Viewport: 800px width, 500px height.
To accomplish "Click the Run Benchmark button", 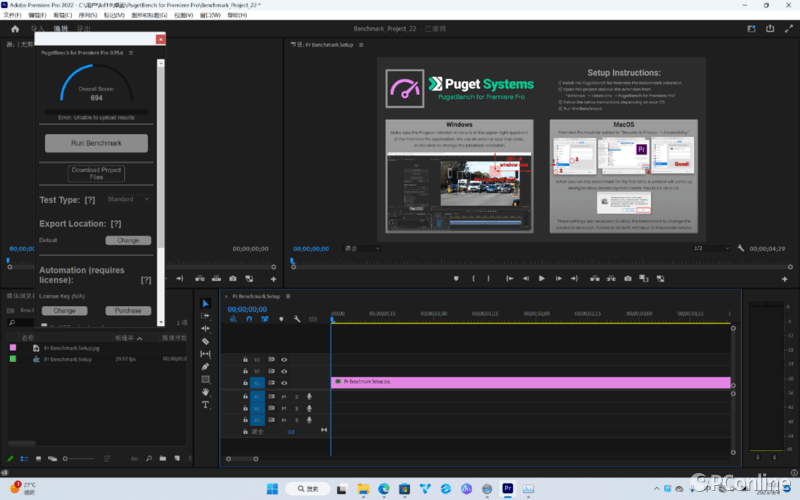I will point(96,143).
